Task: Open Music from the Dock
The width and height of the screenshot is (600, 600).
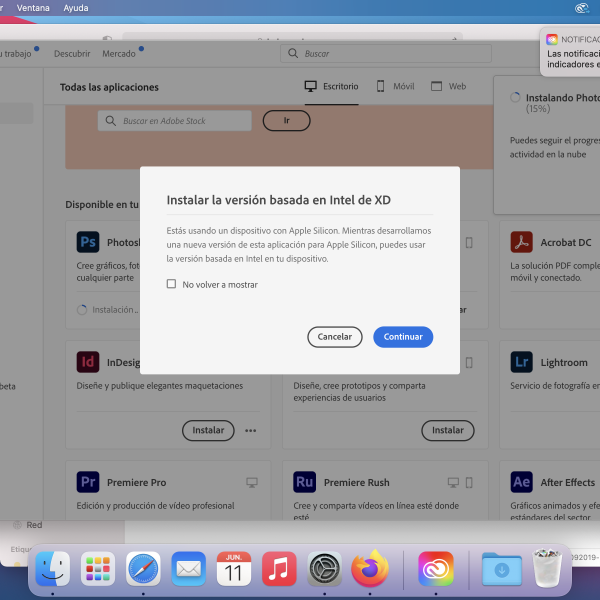Action: [279, 569]
